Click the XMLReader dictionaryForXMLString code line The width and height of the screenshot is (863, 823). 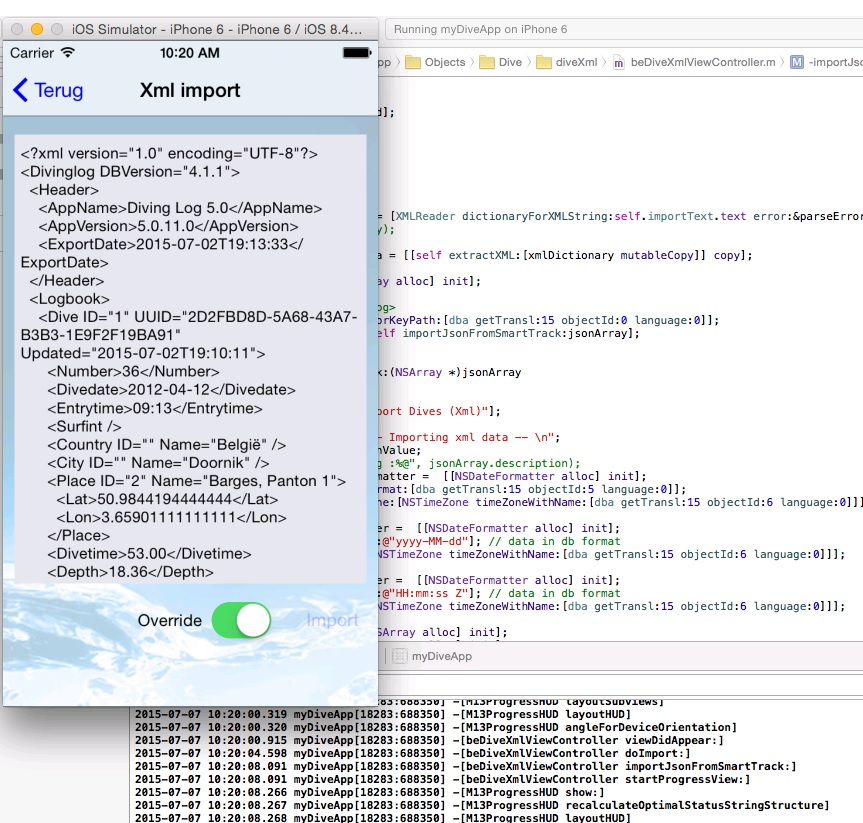[620, 216]
